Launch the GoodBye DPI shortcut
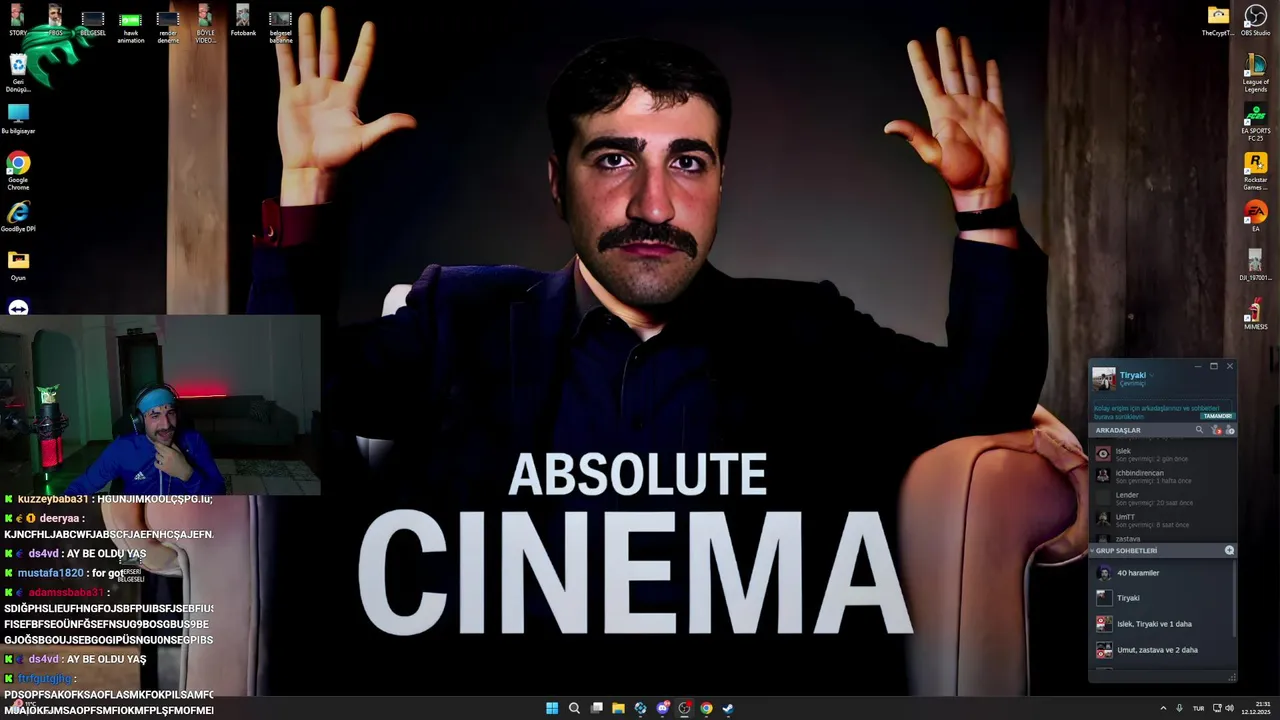Screen dimensions: 1280x720 [x=18, y=216]
